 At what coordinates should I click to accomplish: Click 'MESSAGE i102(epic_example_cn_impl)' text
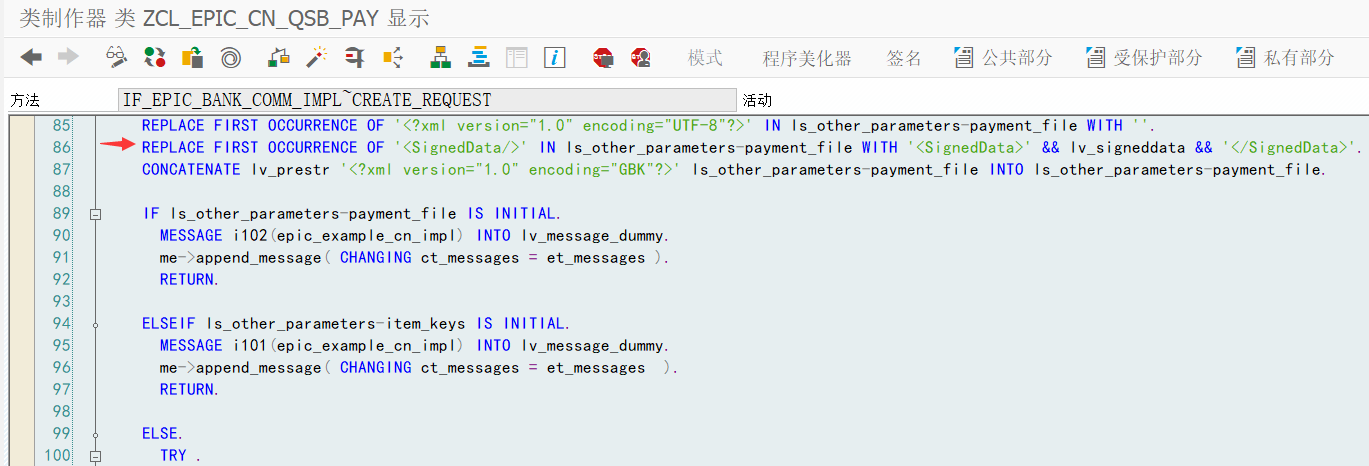[311, 236]
